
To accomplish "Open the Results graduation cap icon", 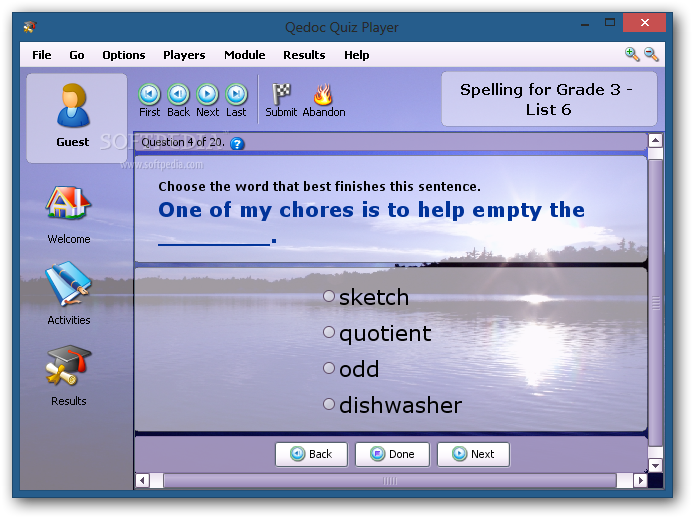I will [x=68, y=366].
